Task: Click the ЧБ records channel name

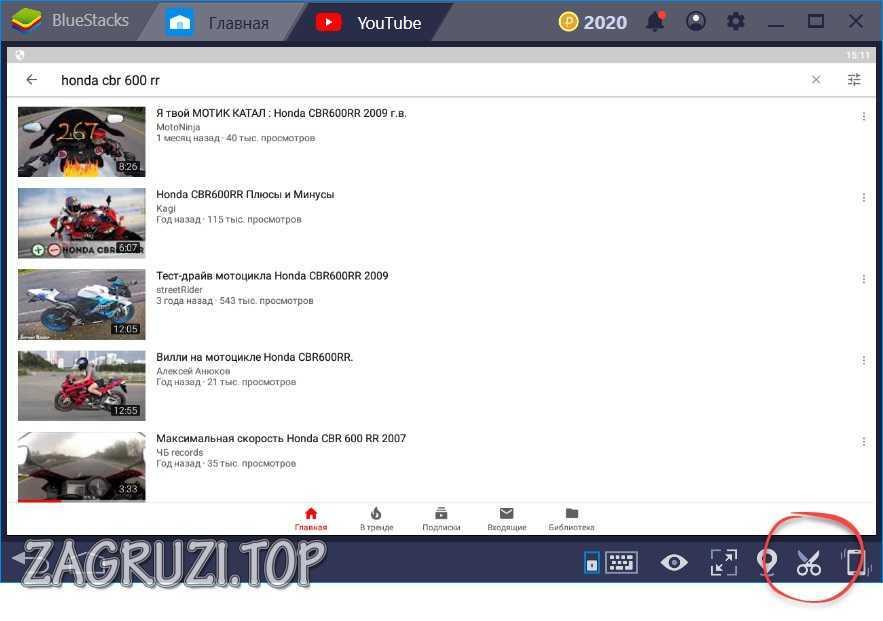Action: [180, 452]
